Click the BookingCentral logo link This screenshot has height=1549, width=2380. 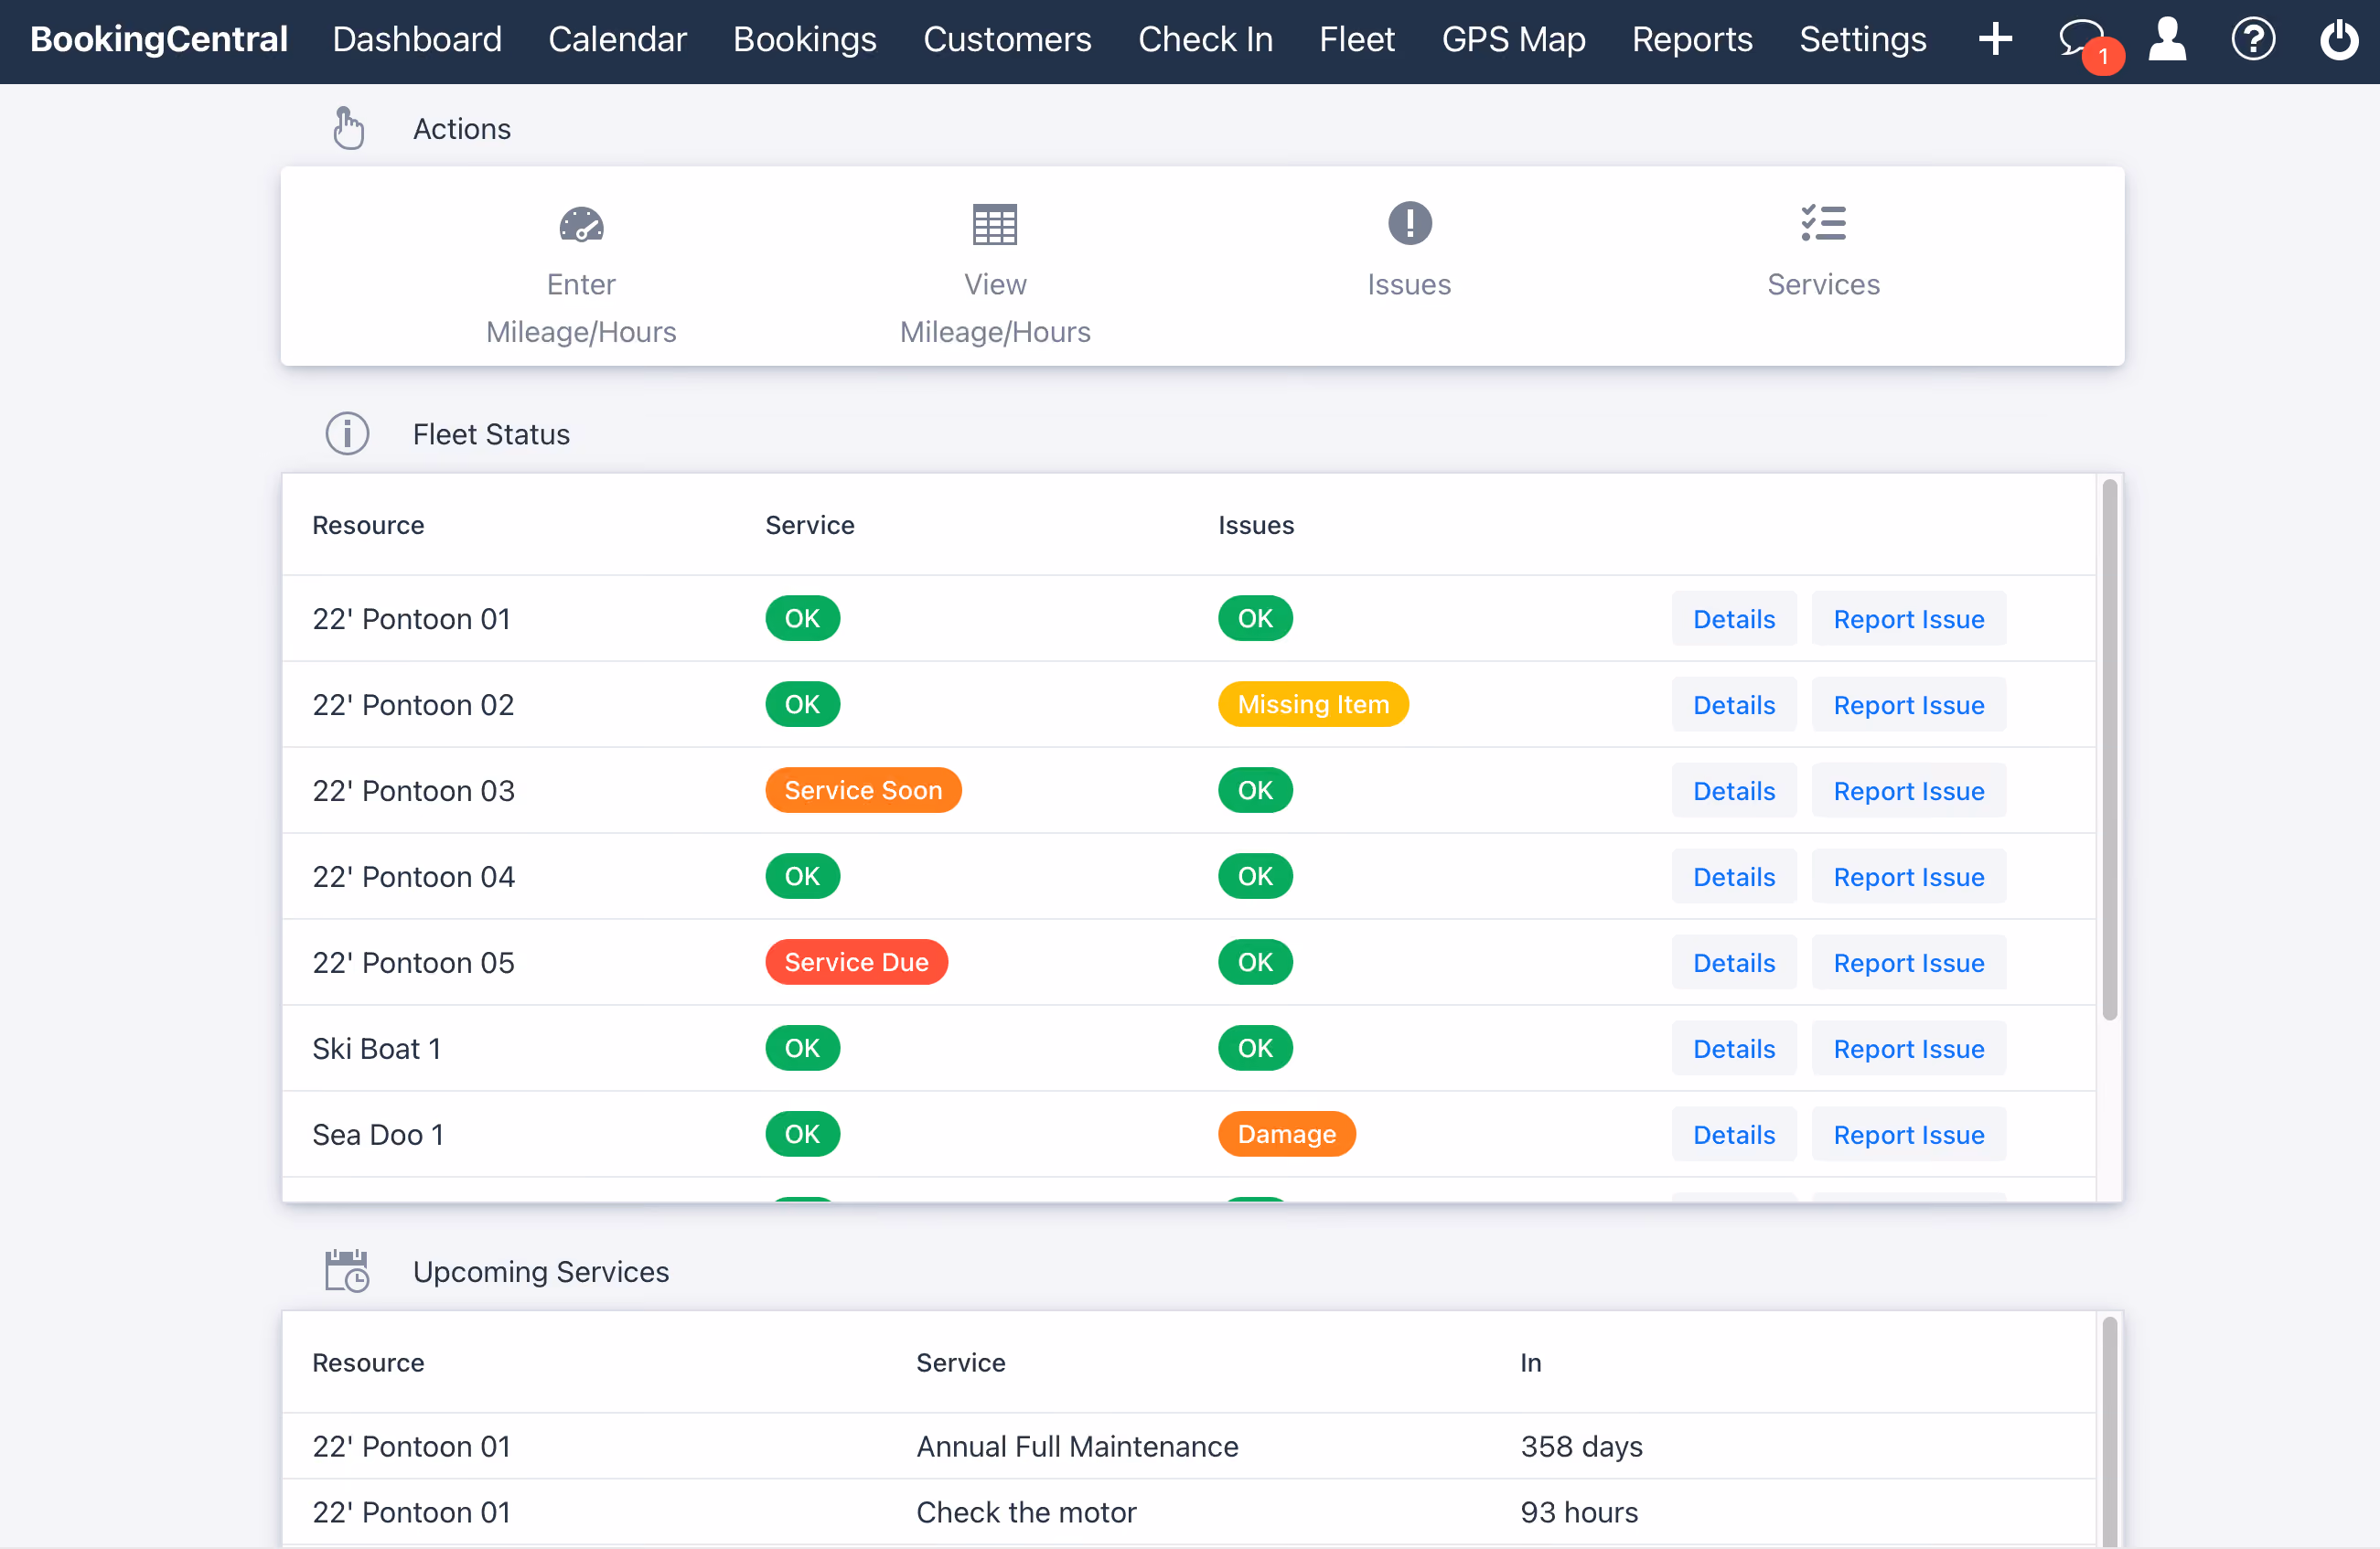(159, 39)
